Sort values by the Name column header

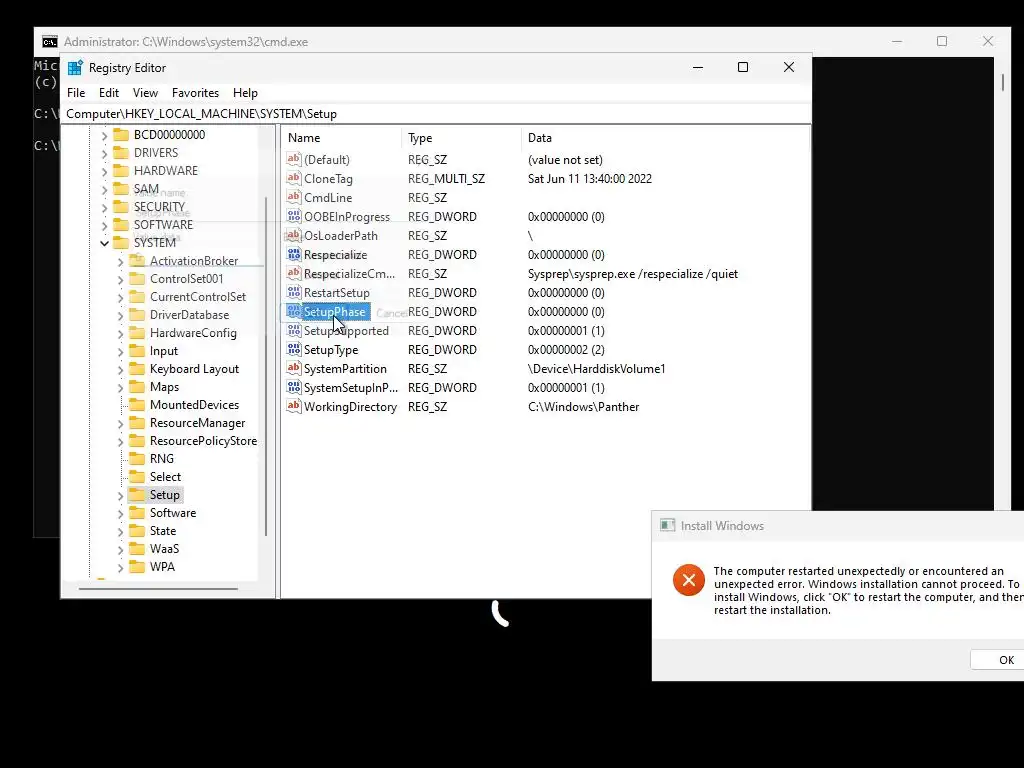pos(342,138)
